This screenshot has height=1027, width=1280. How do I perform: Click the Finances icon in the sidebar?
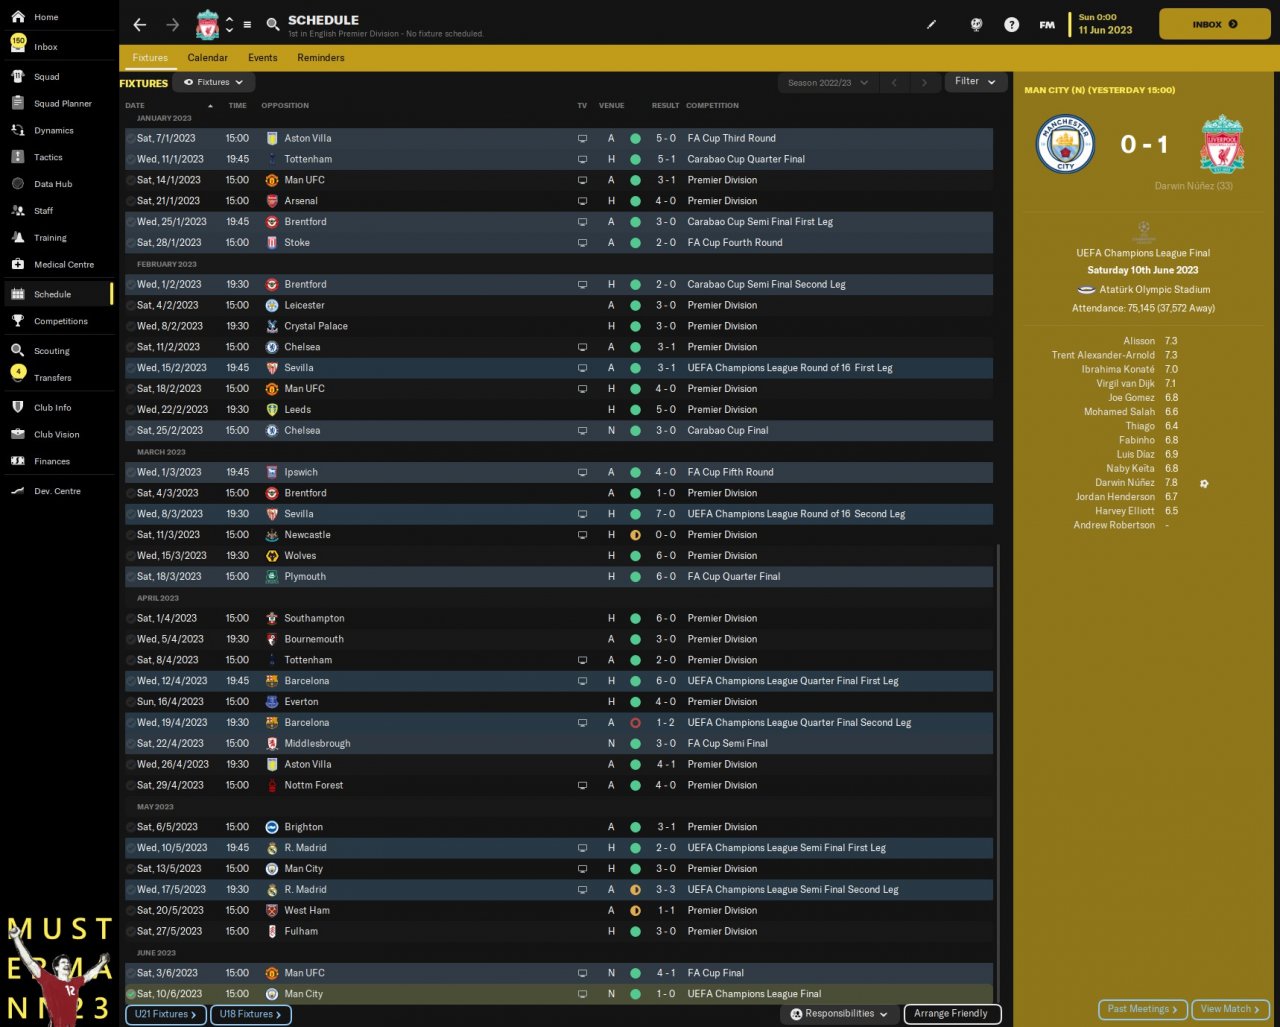(18, 461)
